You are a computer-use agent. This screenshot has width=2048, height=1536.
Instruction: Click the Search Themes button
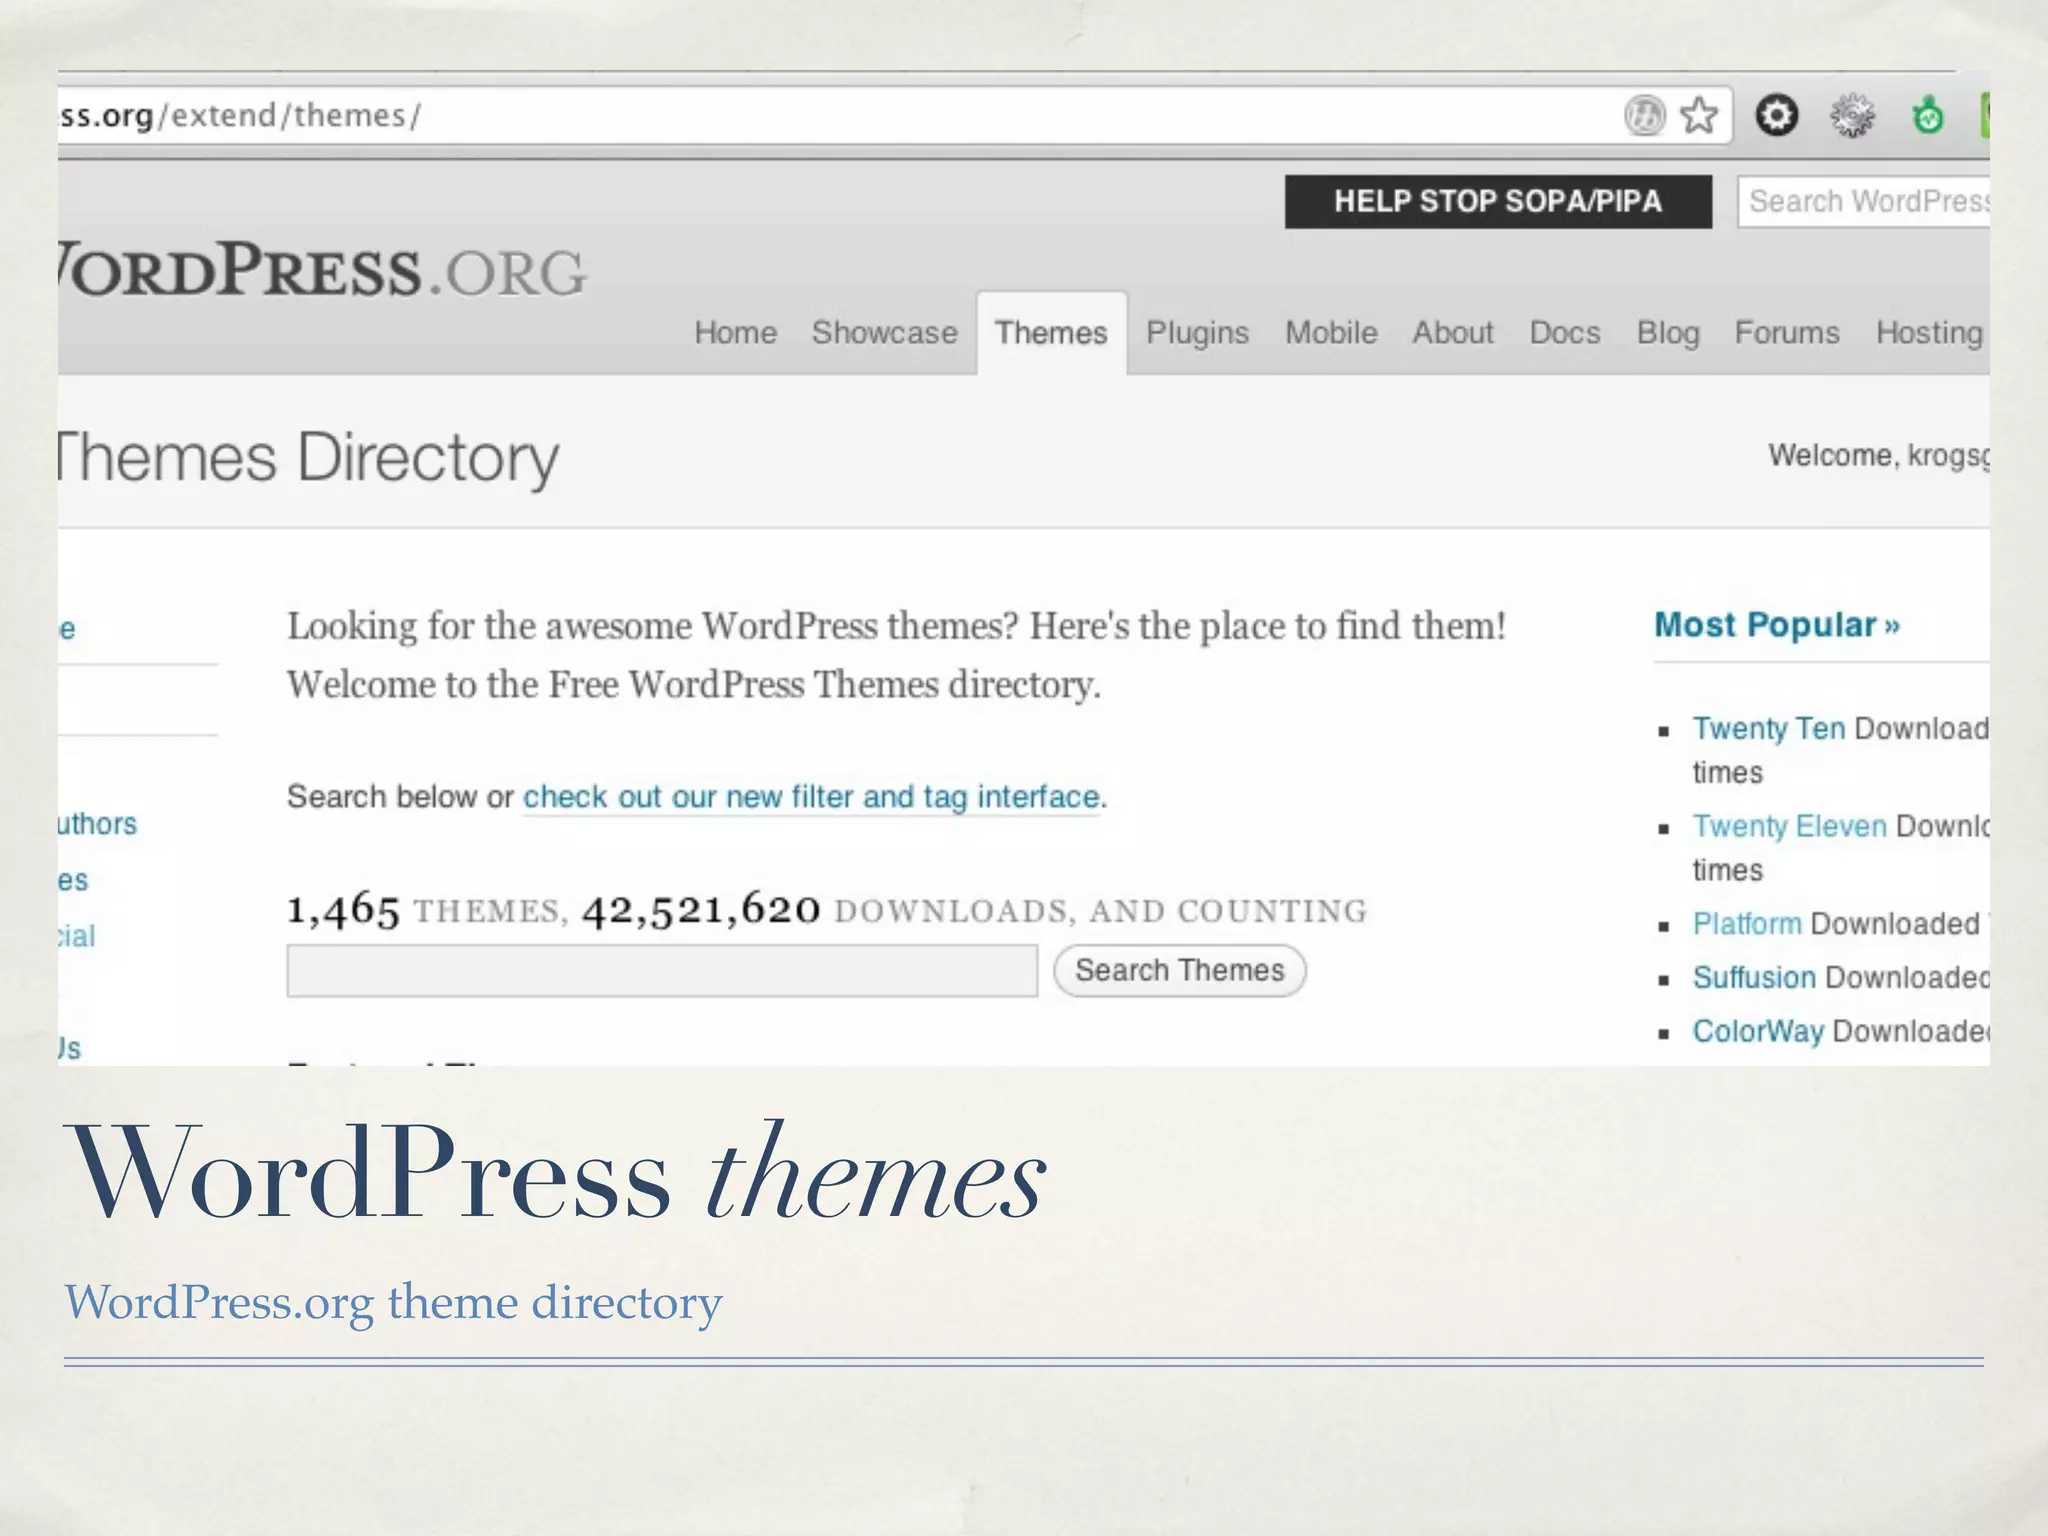(1180, 970)
